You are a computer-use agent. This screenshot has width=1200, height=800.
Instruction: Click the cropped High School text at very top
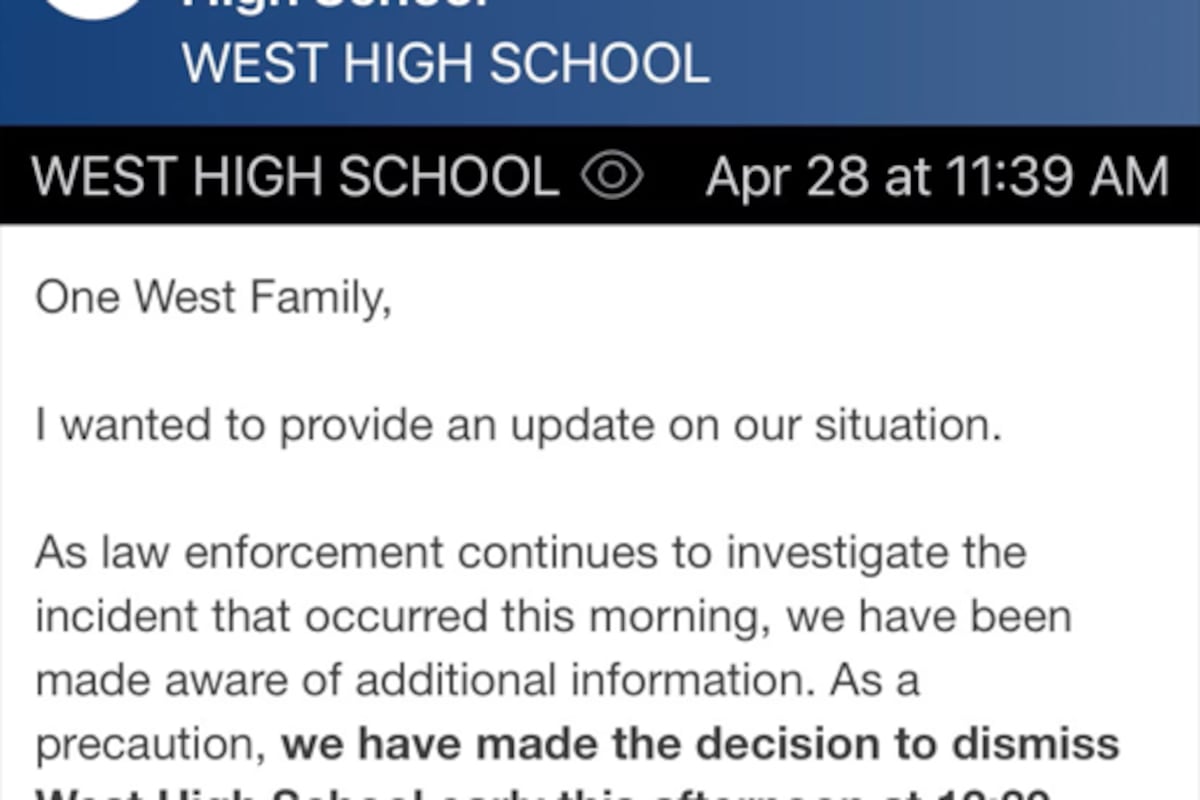click(x=336, y=5)
